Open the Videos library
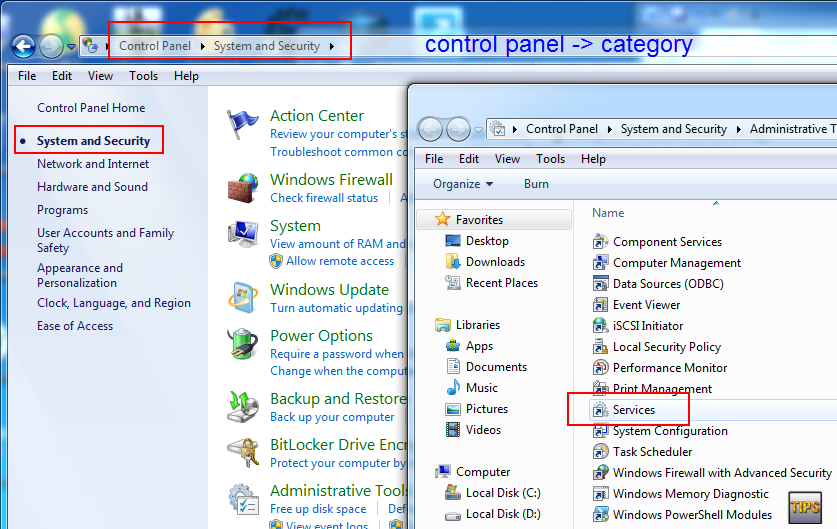The width and height of the screenshot is (837, 529). 483,430
